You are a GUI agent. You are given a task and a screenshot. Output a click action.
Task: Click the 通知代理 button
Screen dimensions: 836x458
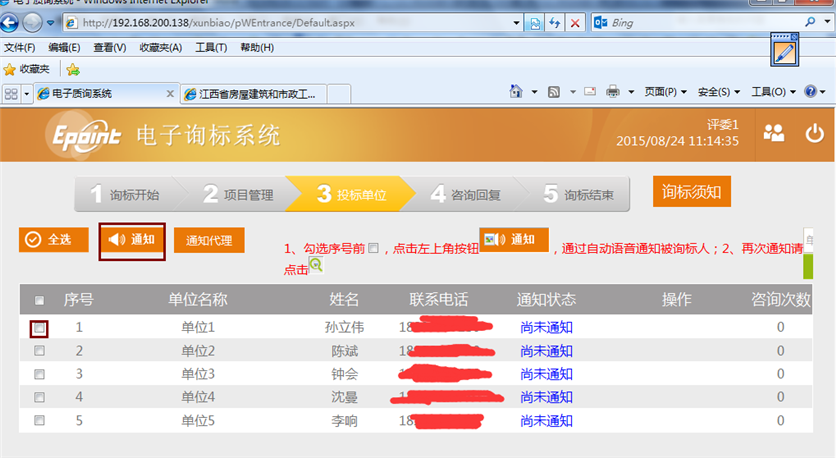[209, 240]
